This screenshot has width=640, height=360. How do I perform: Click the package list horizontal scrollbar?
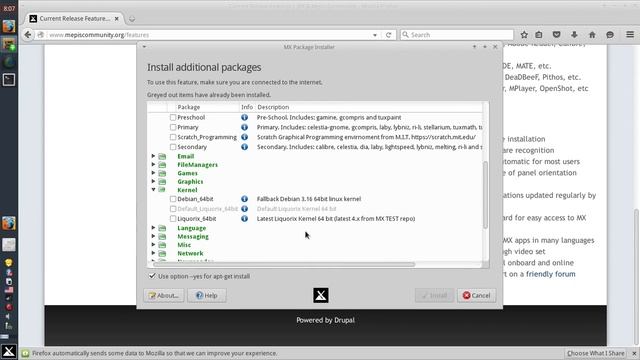coord(284,264)
